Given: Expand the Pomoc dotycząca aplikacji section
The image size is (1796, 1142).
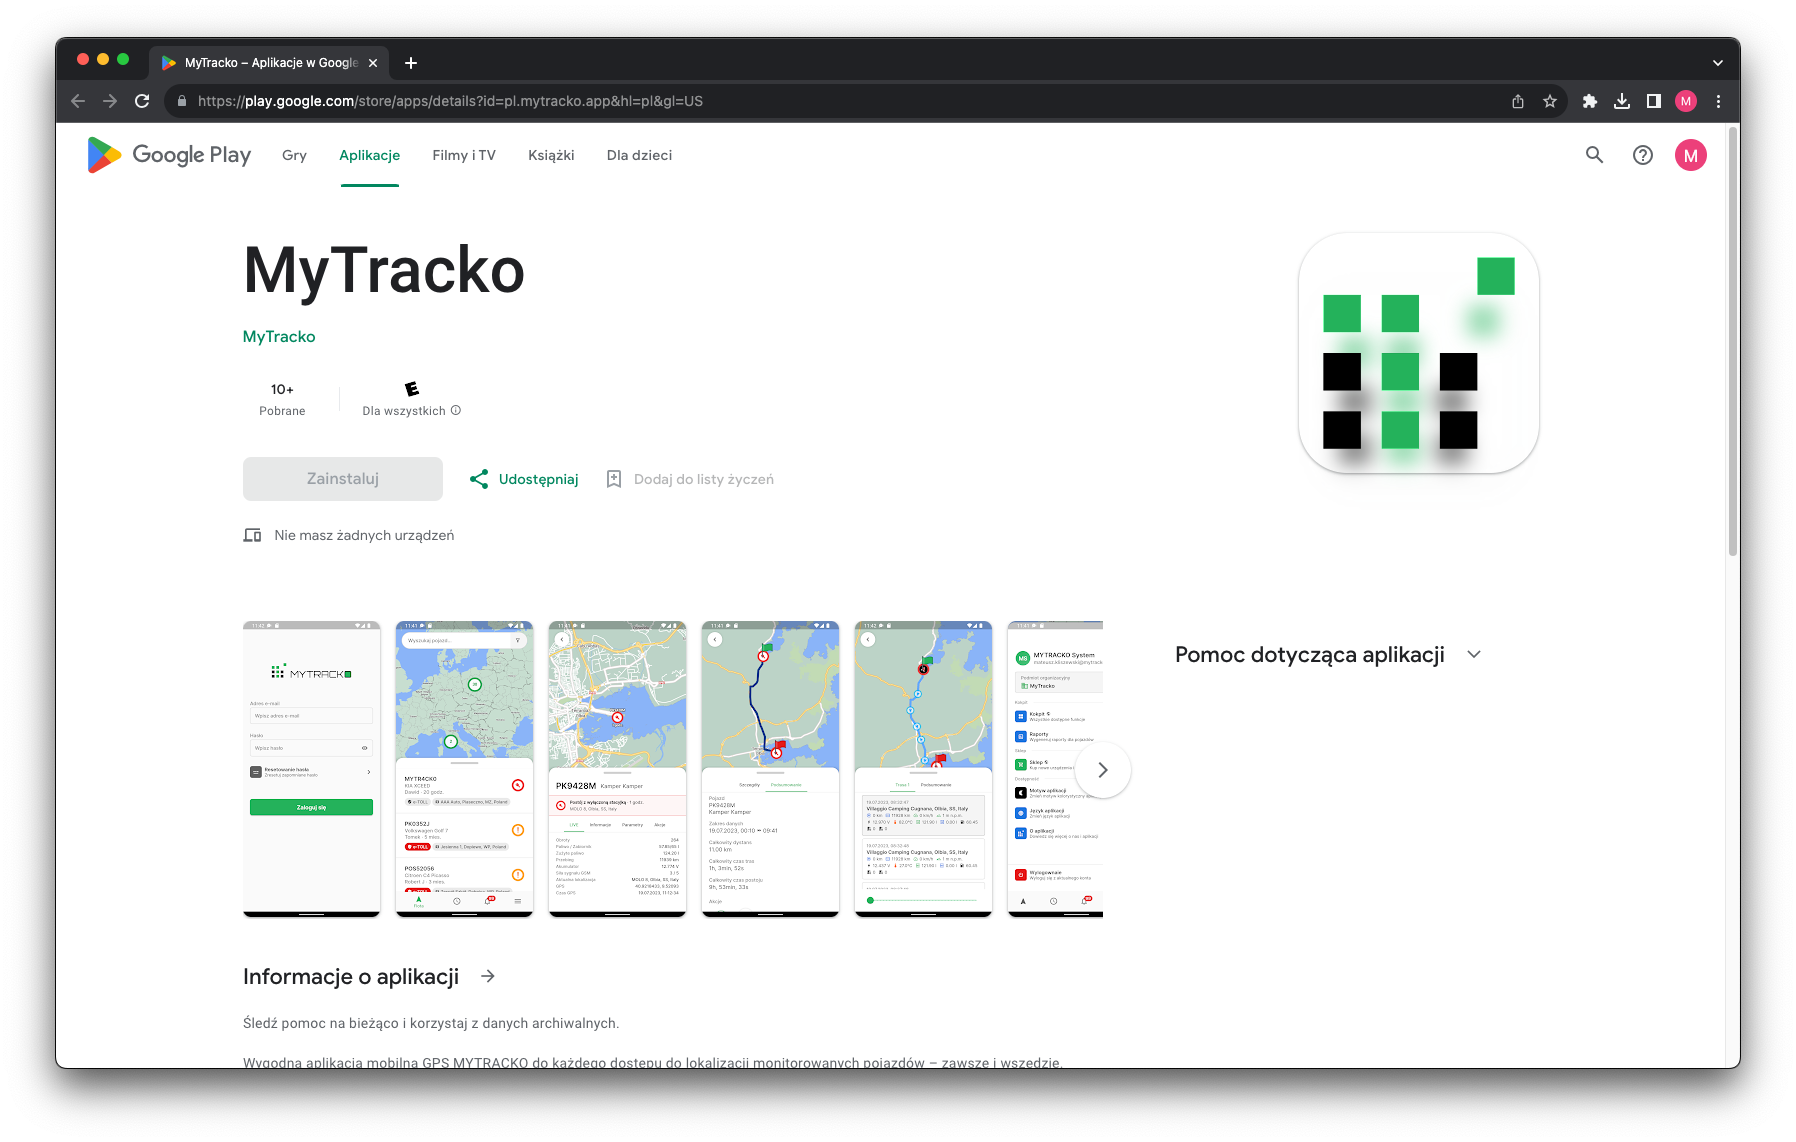Looking at the screenshot, I should click(x=1474, y=654).
